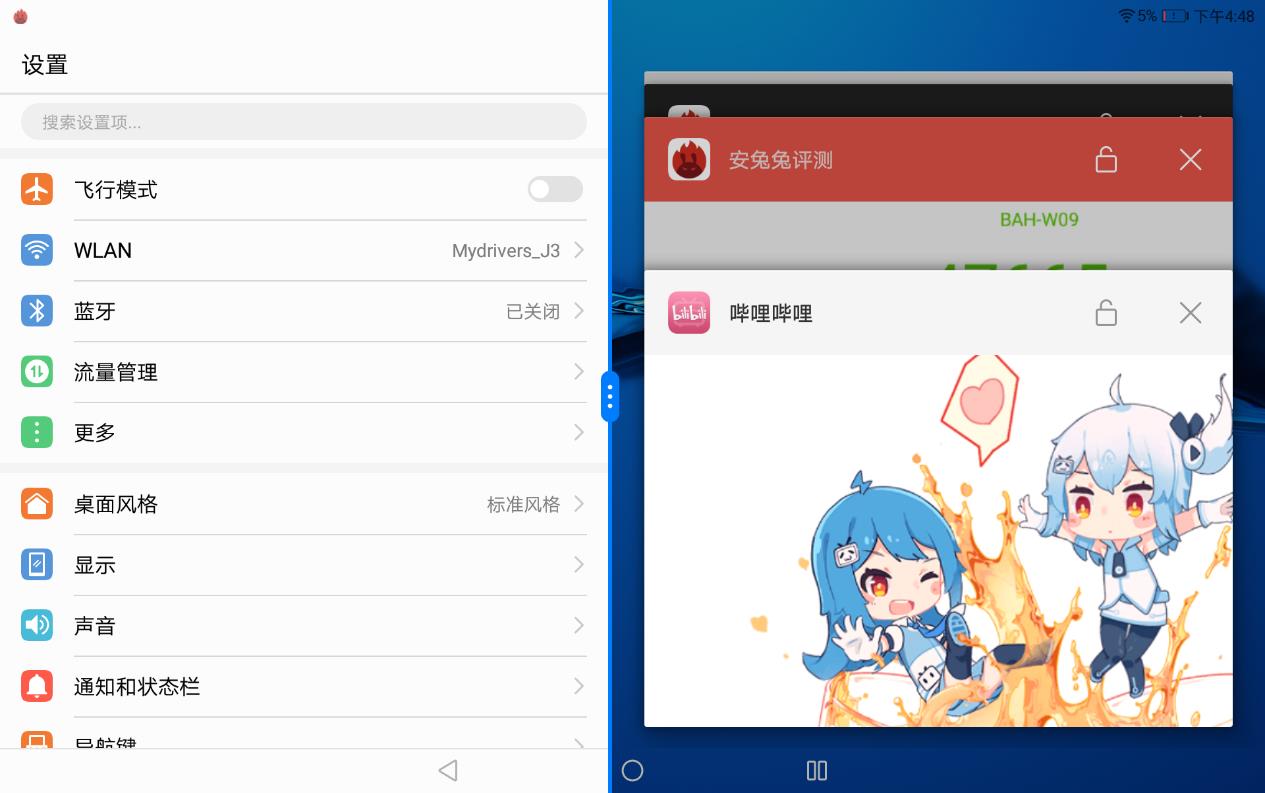Click the split-screen divider handle

[610, 397]
